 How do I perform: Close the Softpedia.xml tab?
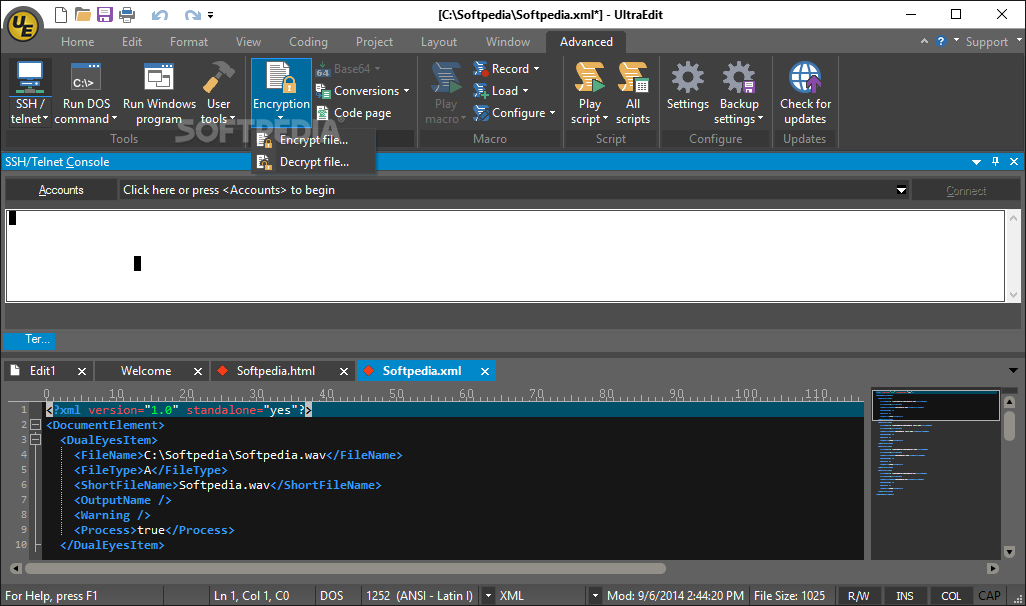click(485, 371)
